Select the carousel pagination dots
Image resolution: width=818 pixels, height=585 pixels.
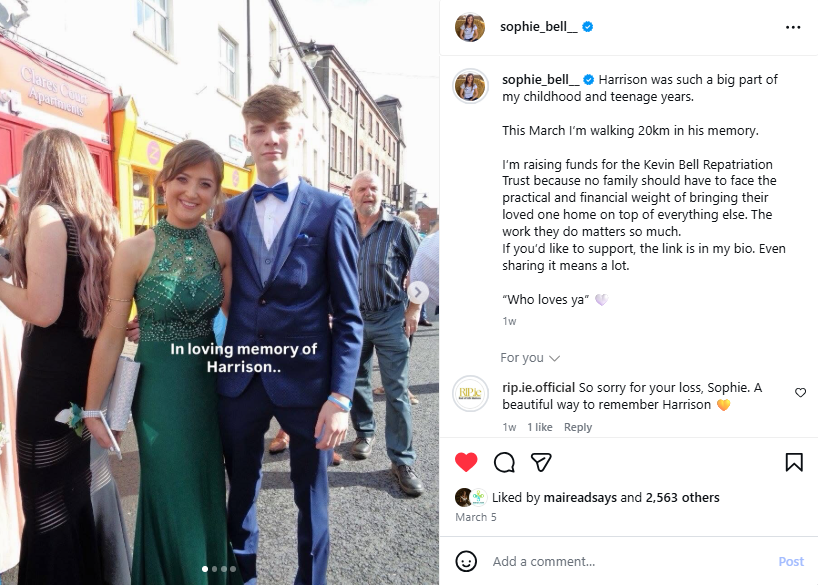[x=219, y=569]
